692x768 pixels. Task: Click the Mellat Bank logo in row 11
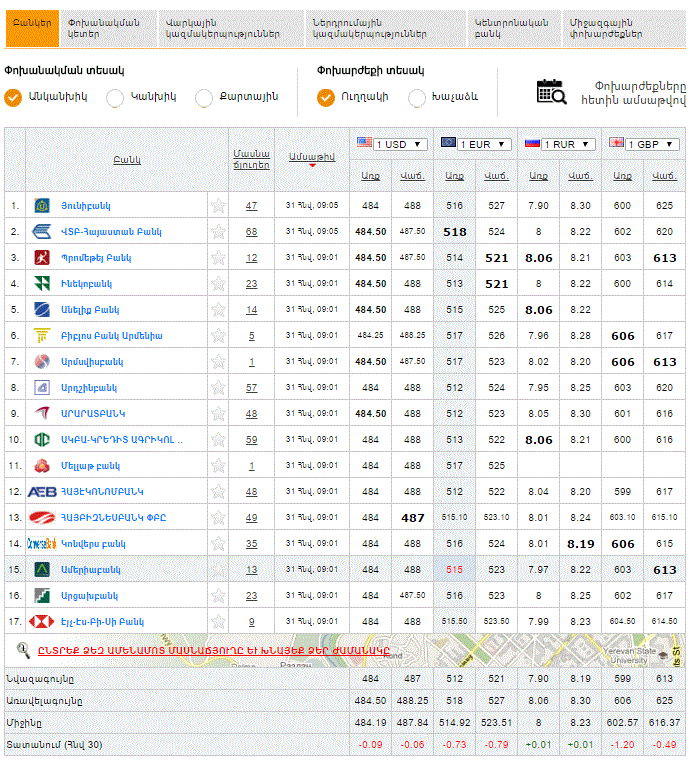point(42,466)
